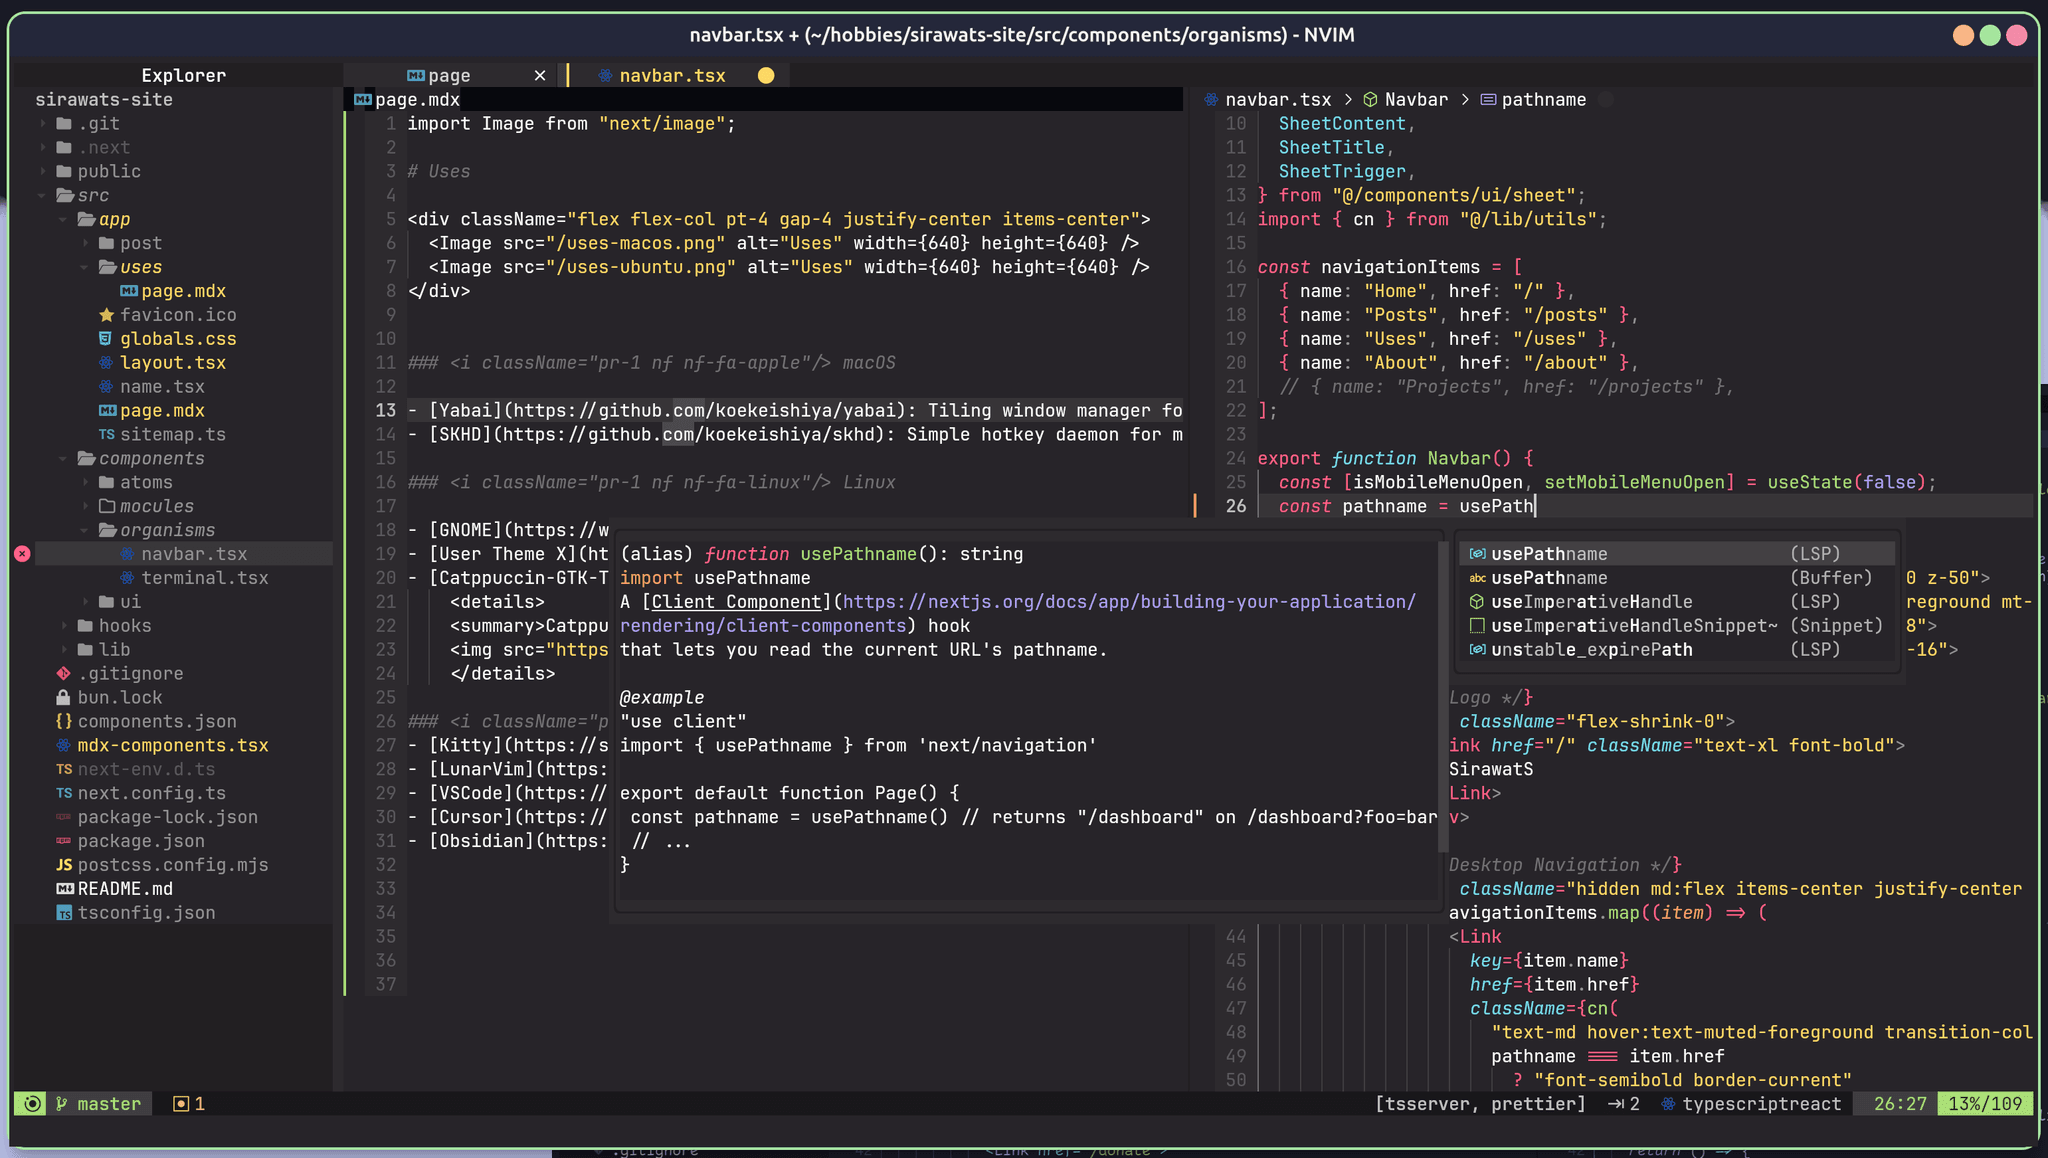Click the CSS icon beside globals.css
Viewport: 2048px width, 1158px height.
click(106, 339)
